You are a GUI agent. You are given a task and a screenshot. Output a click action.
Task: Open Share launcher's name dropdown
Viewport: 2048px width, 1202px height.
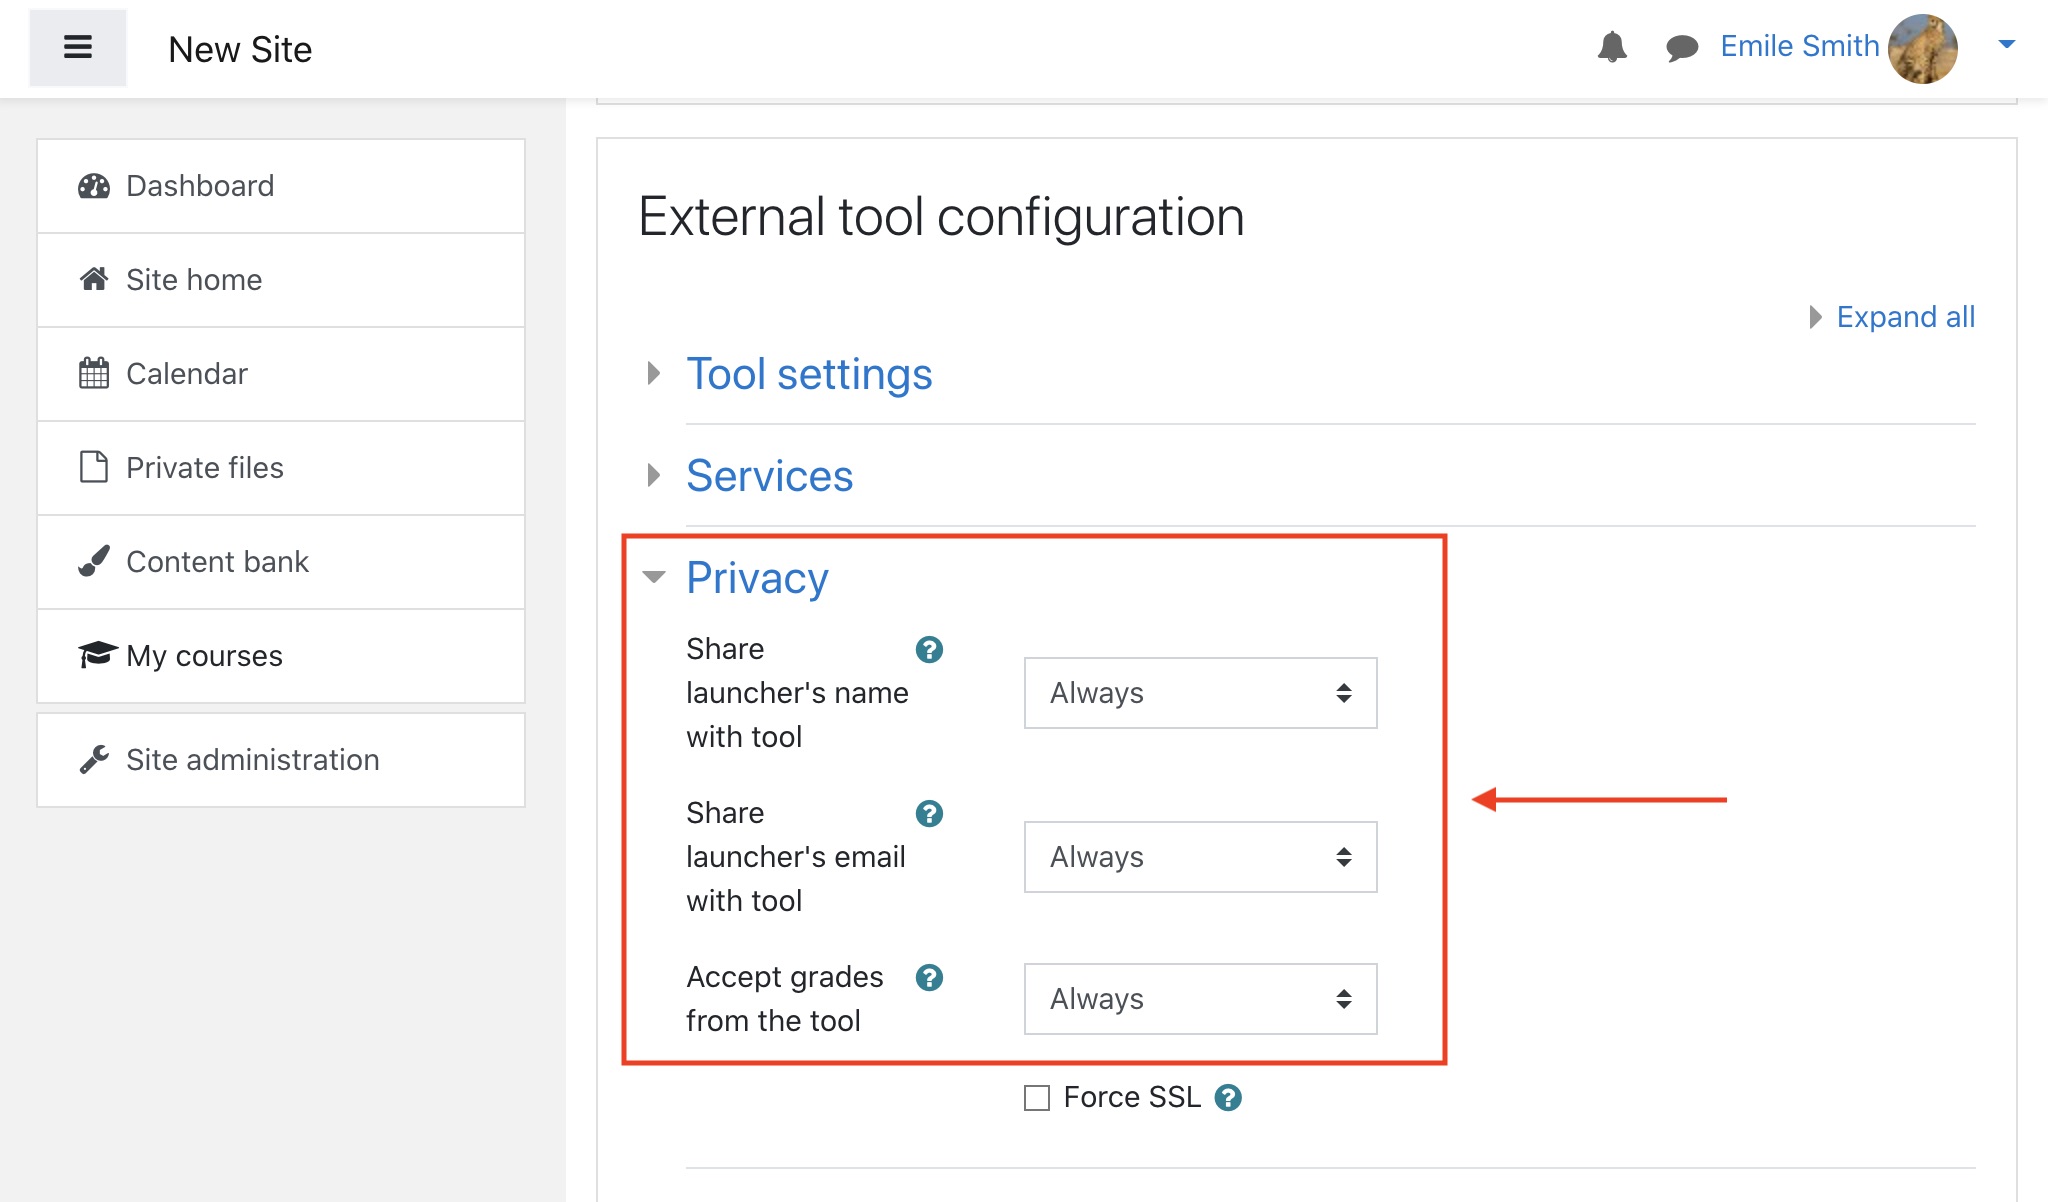[1200, 693]
